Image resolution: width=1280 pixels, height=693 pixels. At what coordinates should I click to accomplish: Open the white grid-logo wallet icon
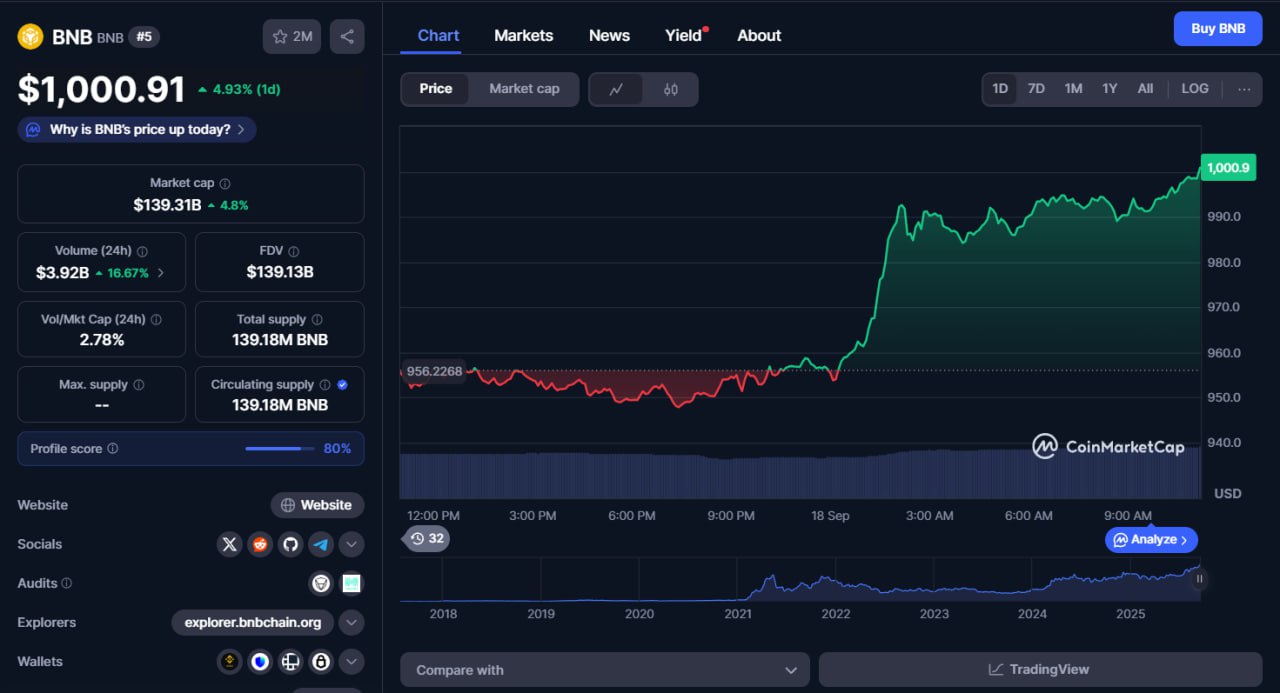[x=290, y=661]
